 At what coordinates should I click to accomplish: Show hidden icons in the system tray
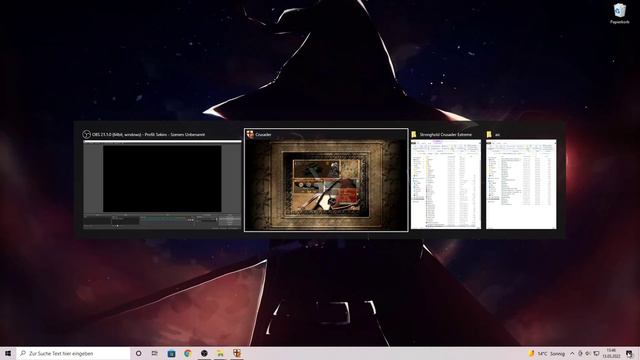pos(572,353)
